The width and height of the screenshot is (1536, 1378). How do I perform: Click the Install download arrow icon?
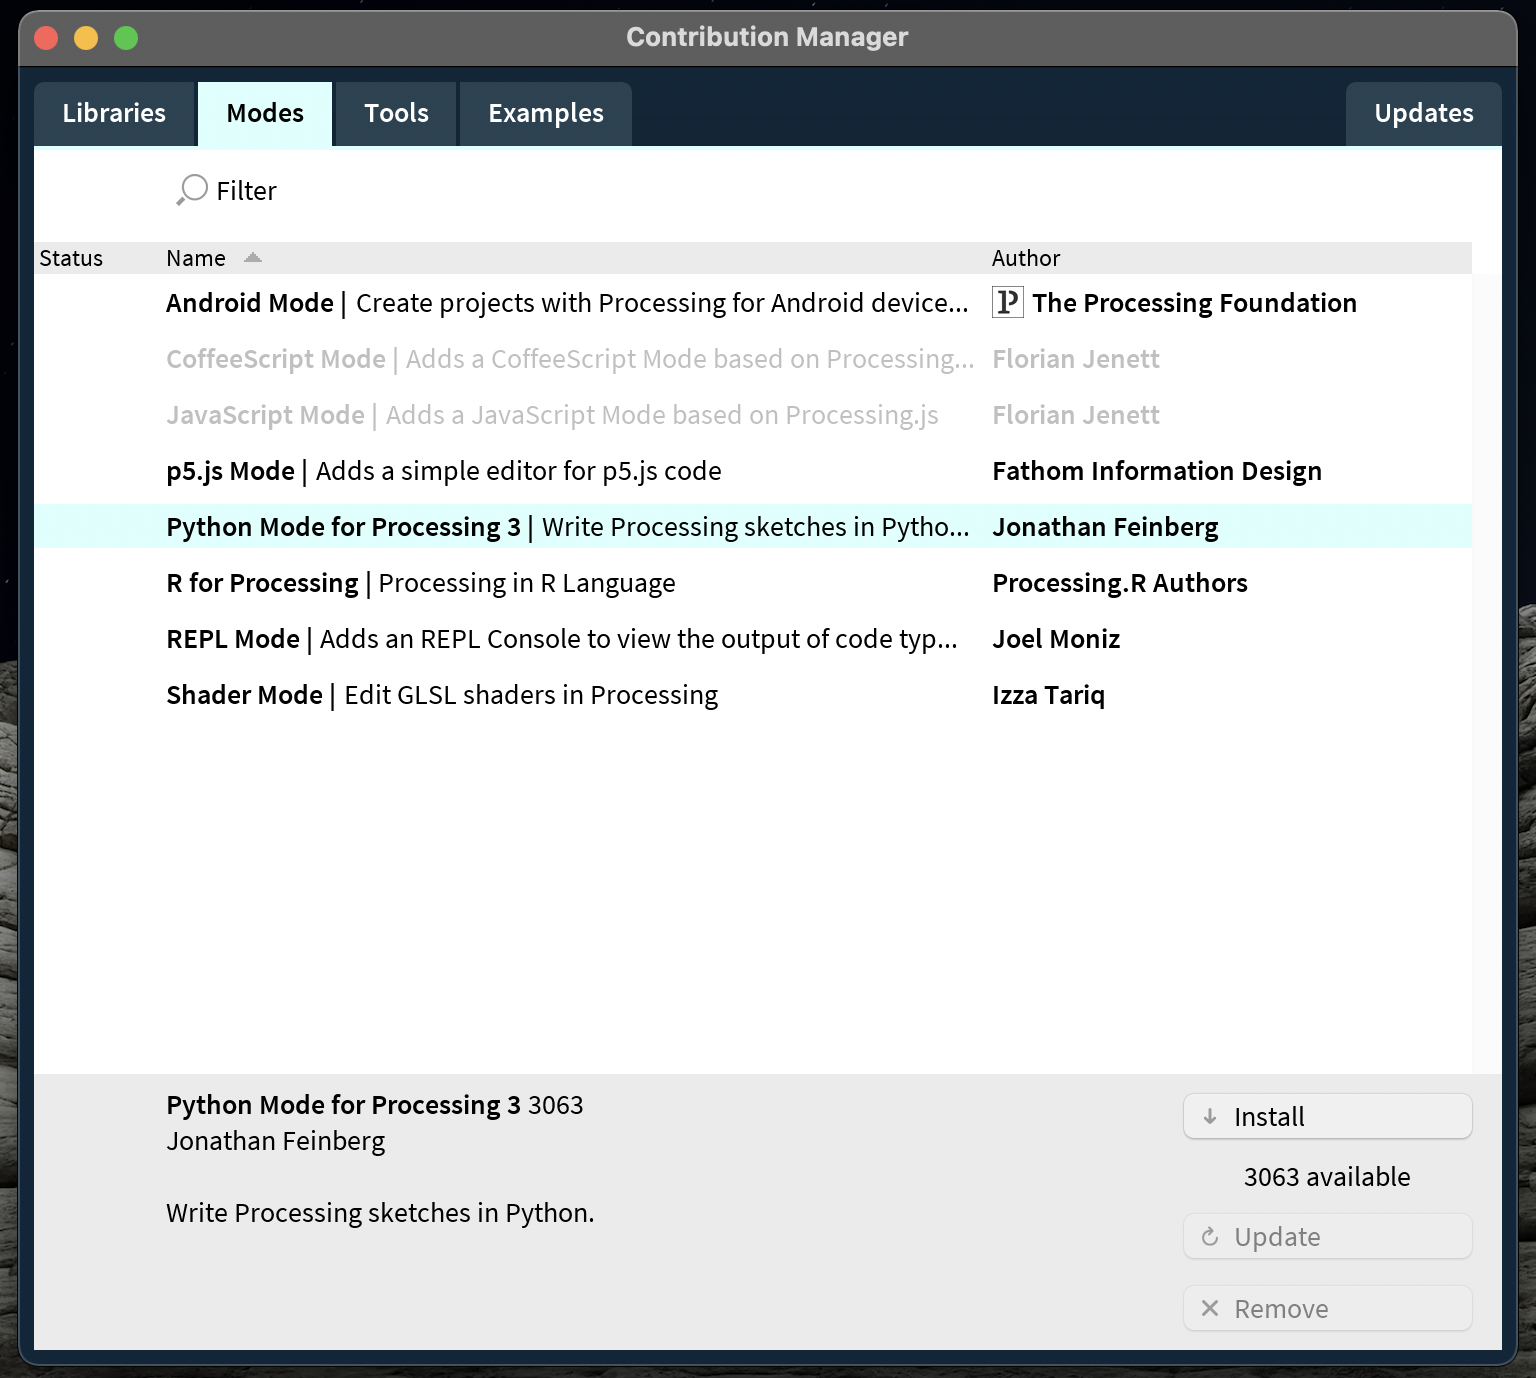tap(1210, 1117)
